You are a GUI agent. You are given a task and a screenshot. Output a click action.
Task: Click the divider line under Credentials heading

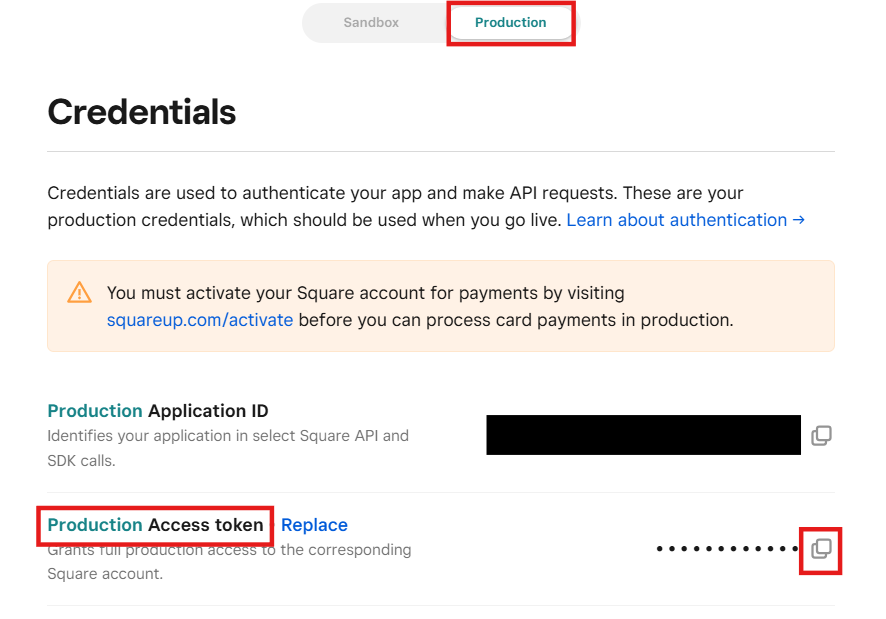(x=441, y=152)
